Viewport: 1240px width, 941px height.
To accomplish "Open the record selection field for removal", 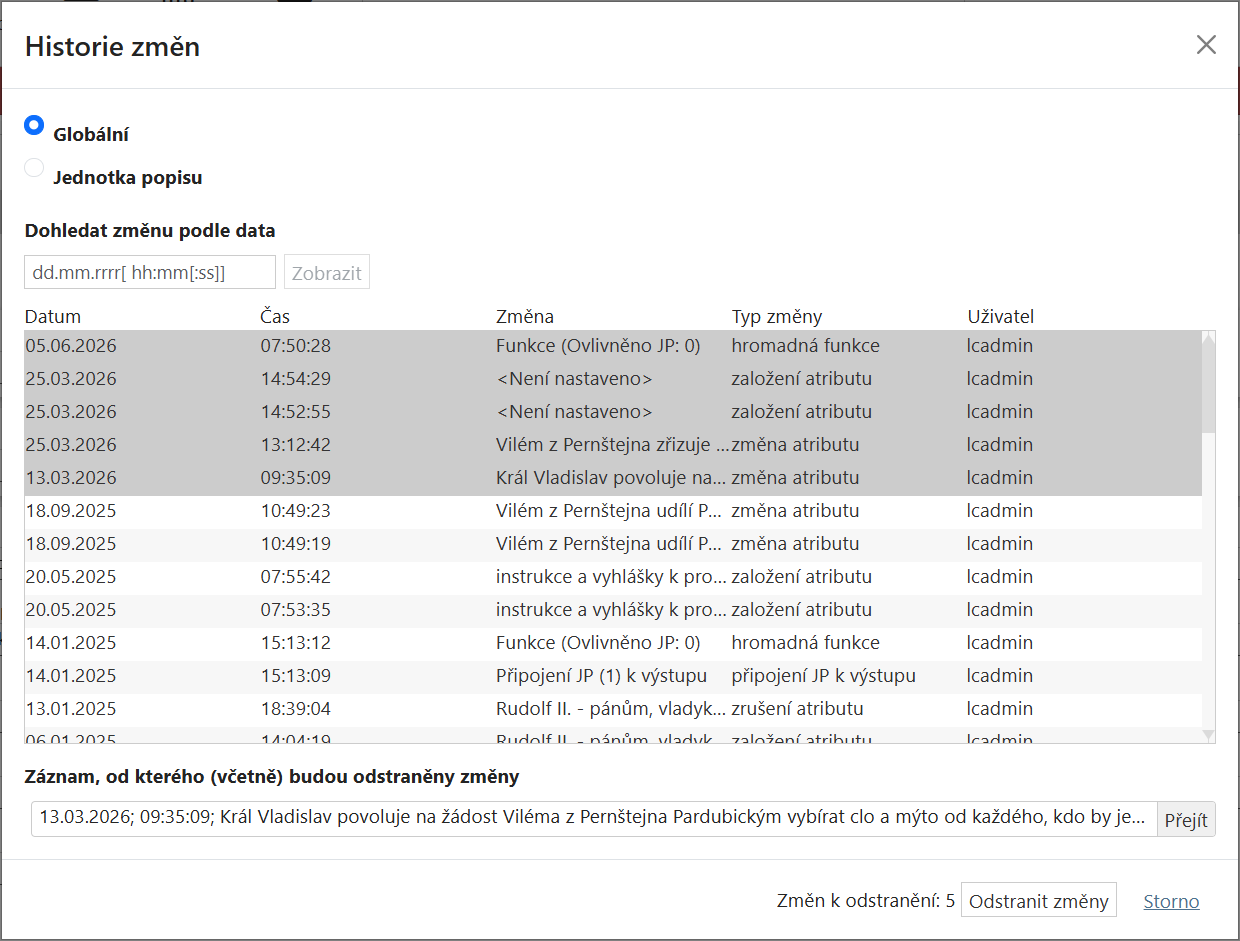I will pyautogui.click(x=594, y=818).
